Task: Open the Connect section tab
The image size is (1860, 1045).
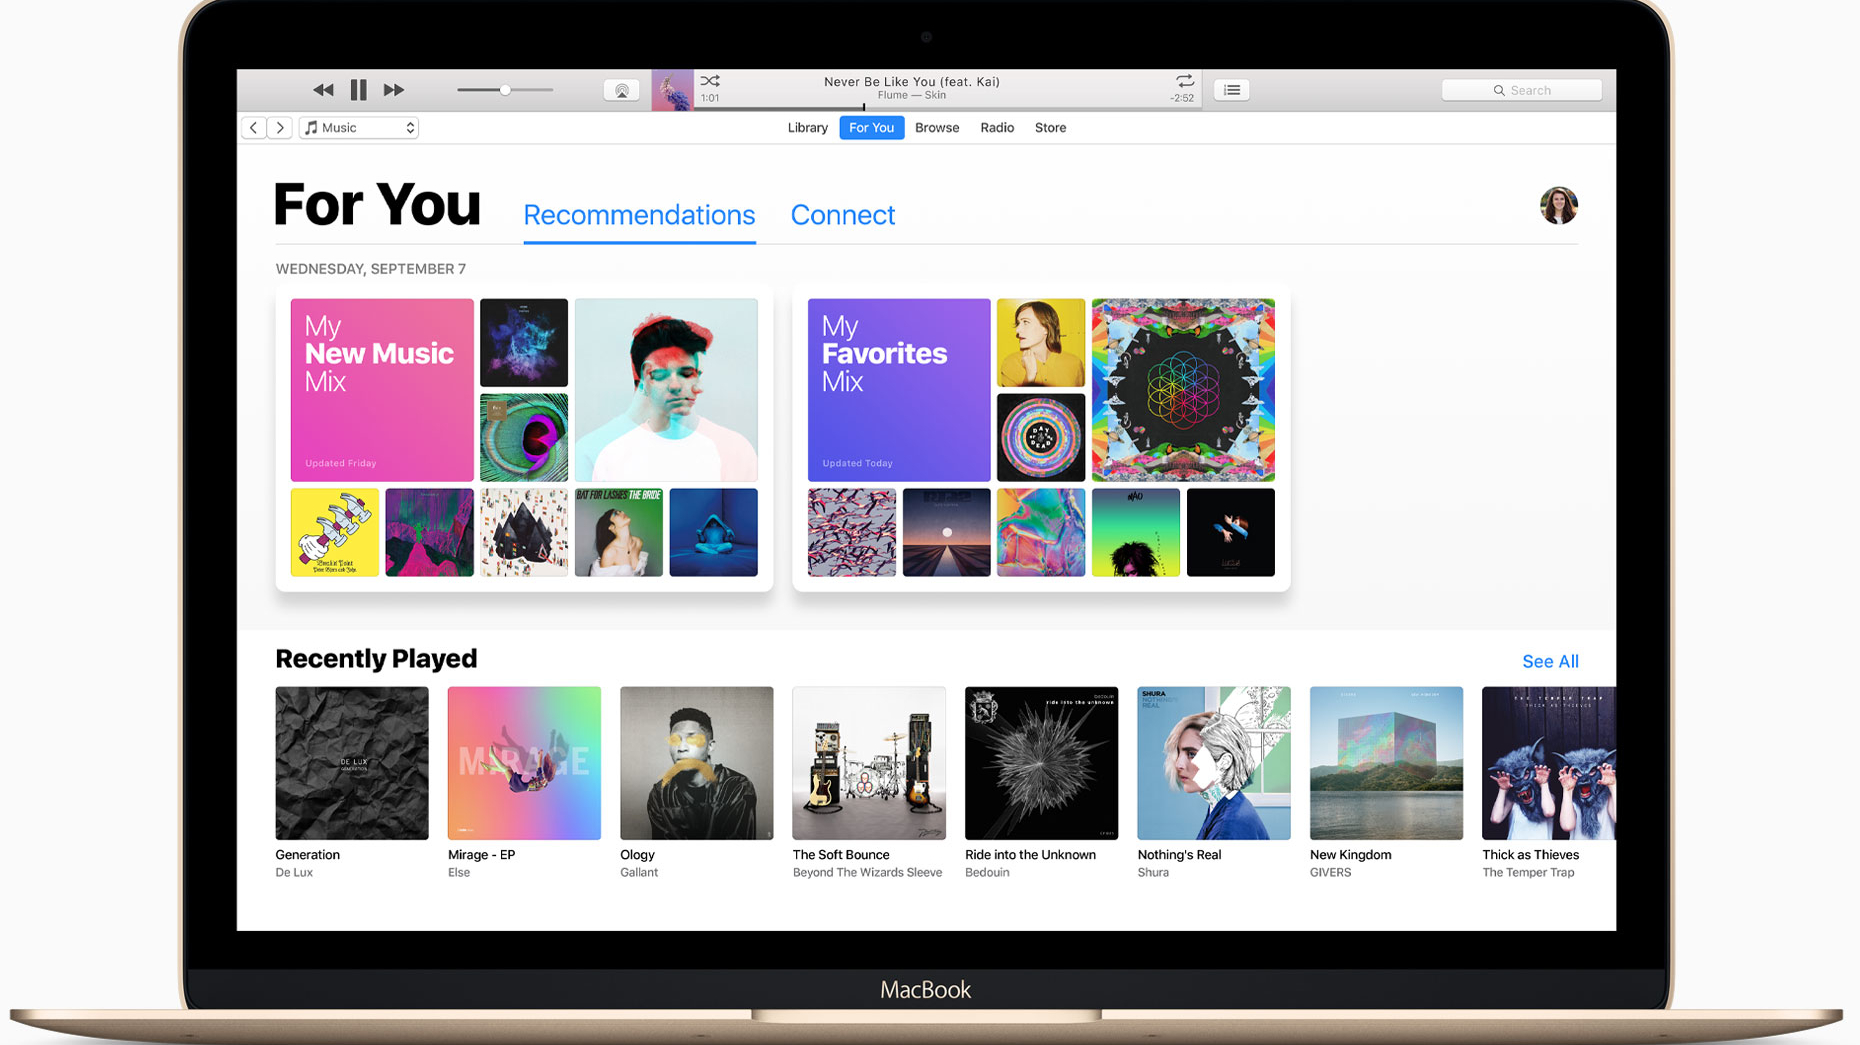Action: pyautogui.click(x=843, y=215)
